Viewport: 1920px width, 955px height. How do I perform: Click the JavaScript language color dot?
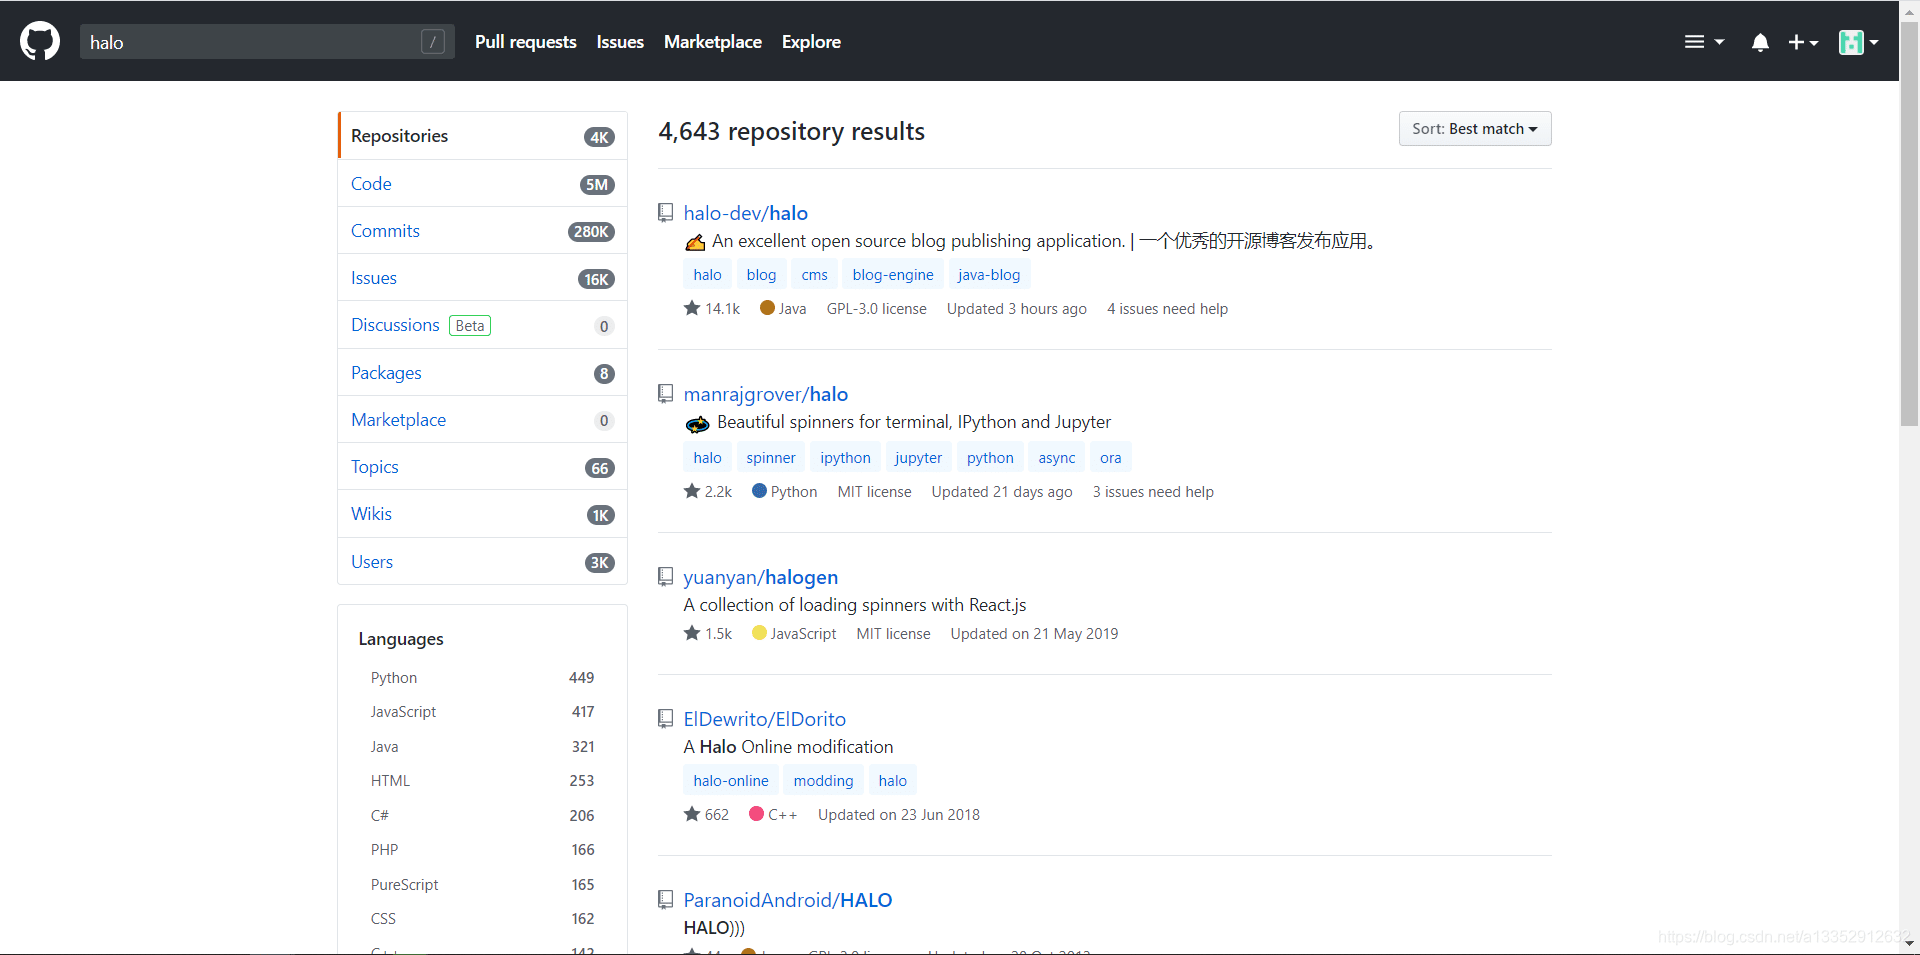tap(759, 633)
